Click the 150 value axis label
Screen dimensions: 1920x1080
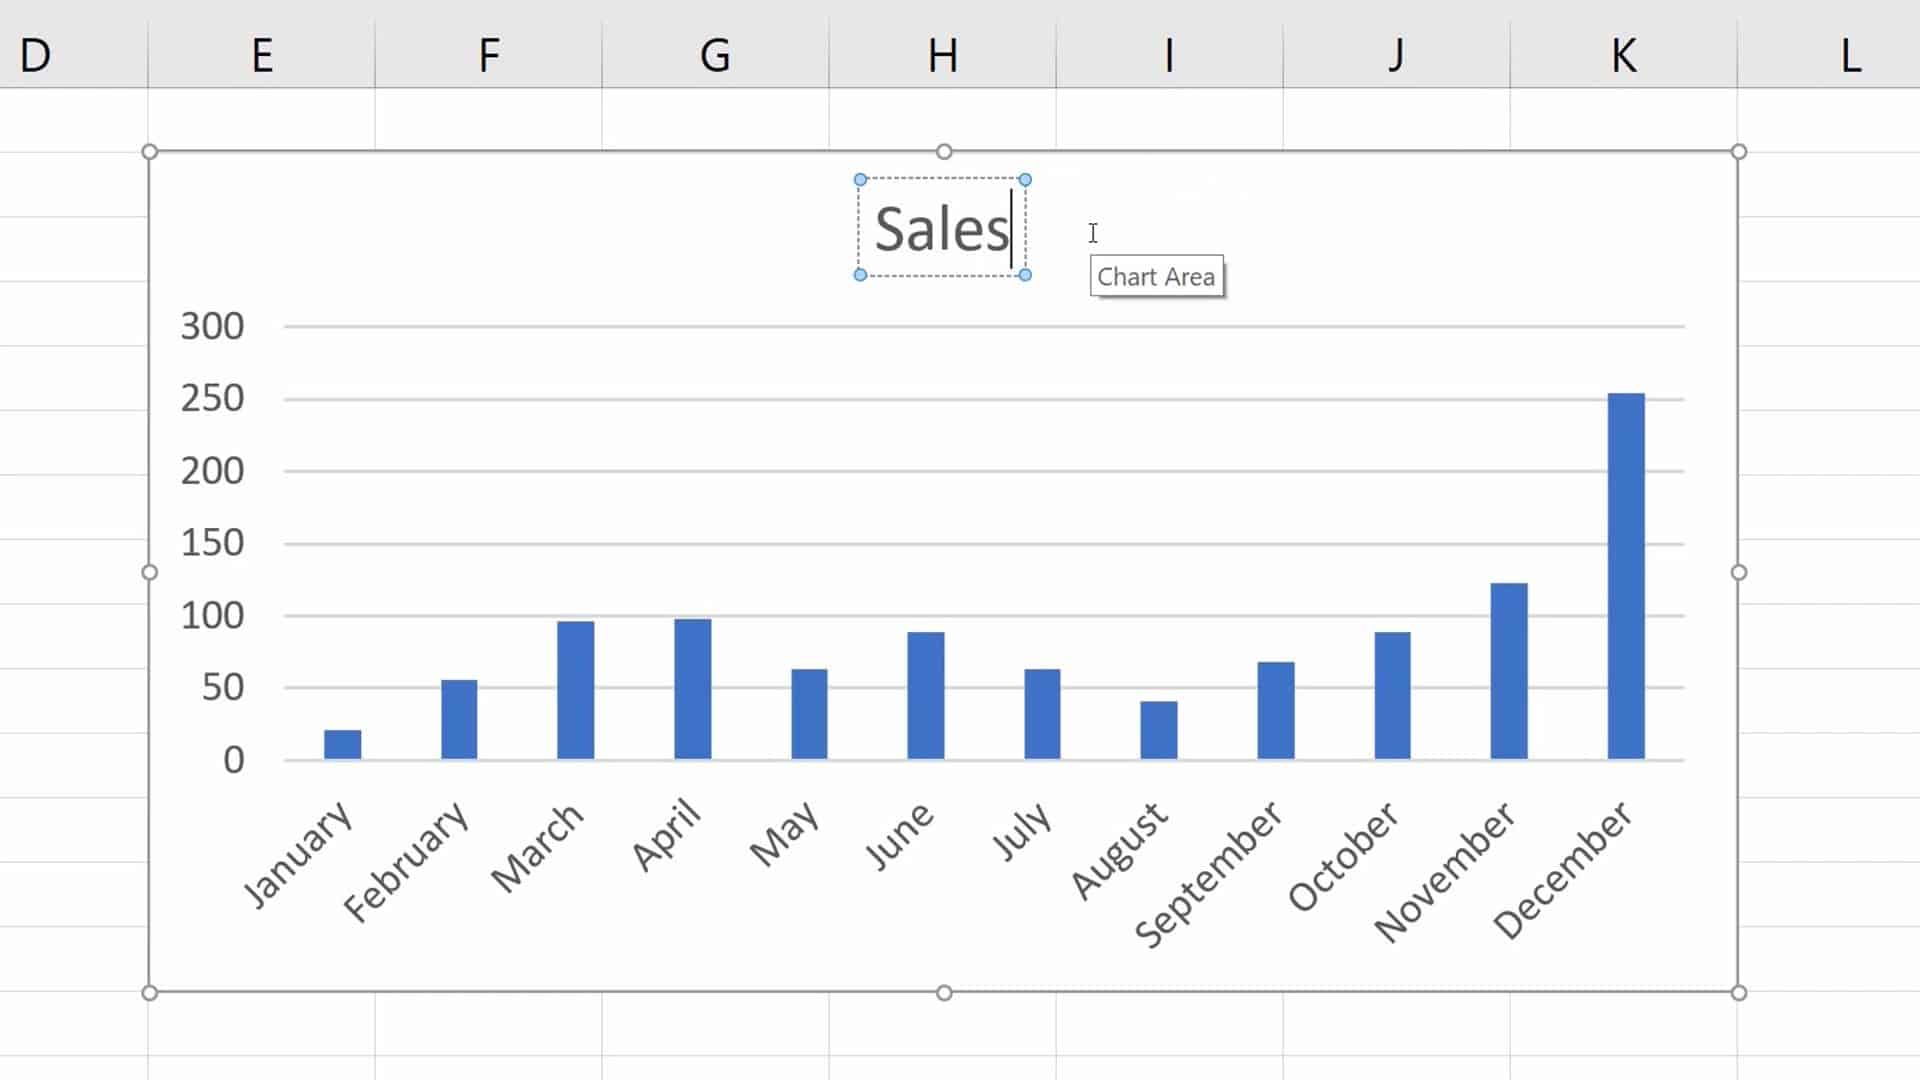click(x=212, y=543)
